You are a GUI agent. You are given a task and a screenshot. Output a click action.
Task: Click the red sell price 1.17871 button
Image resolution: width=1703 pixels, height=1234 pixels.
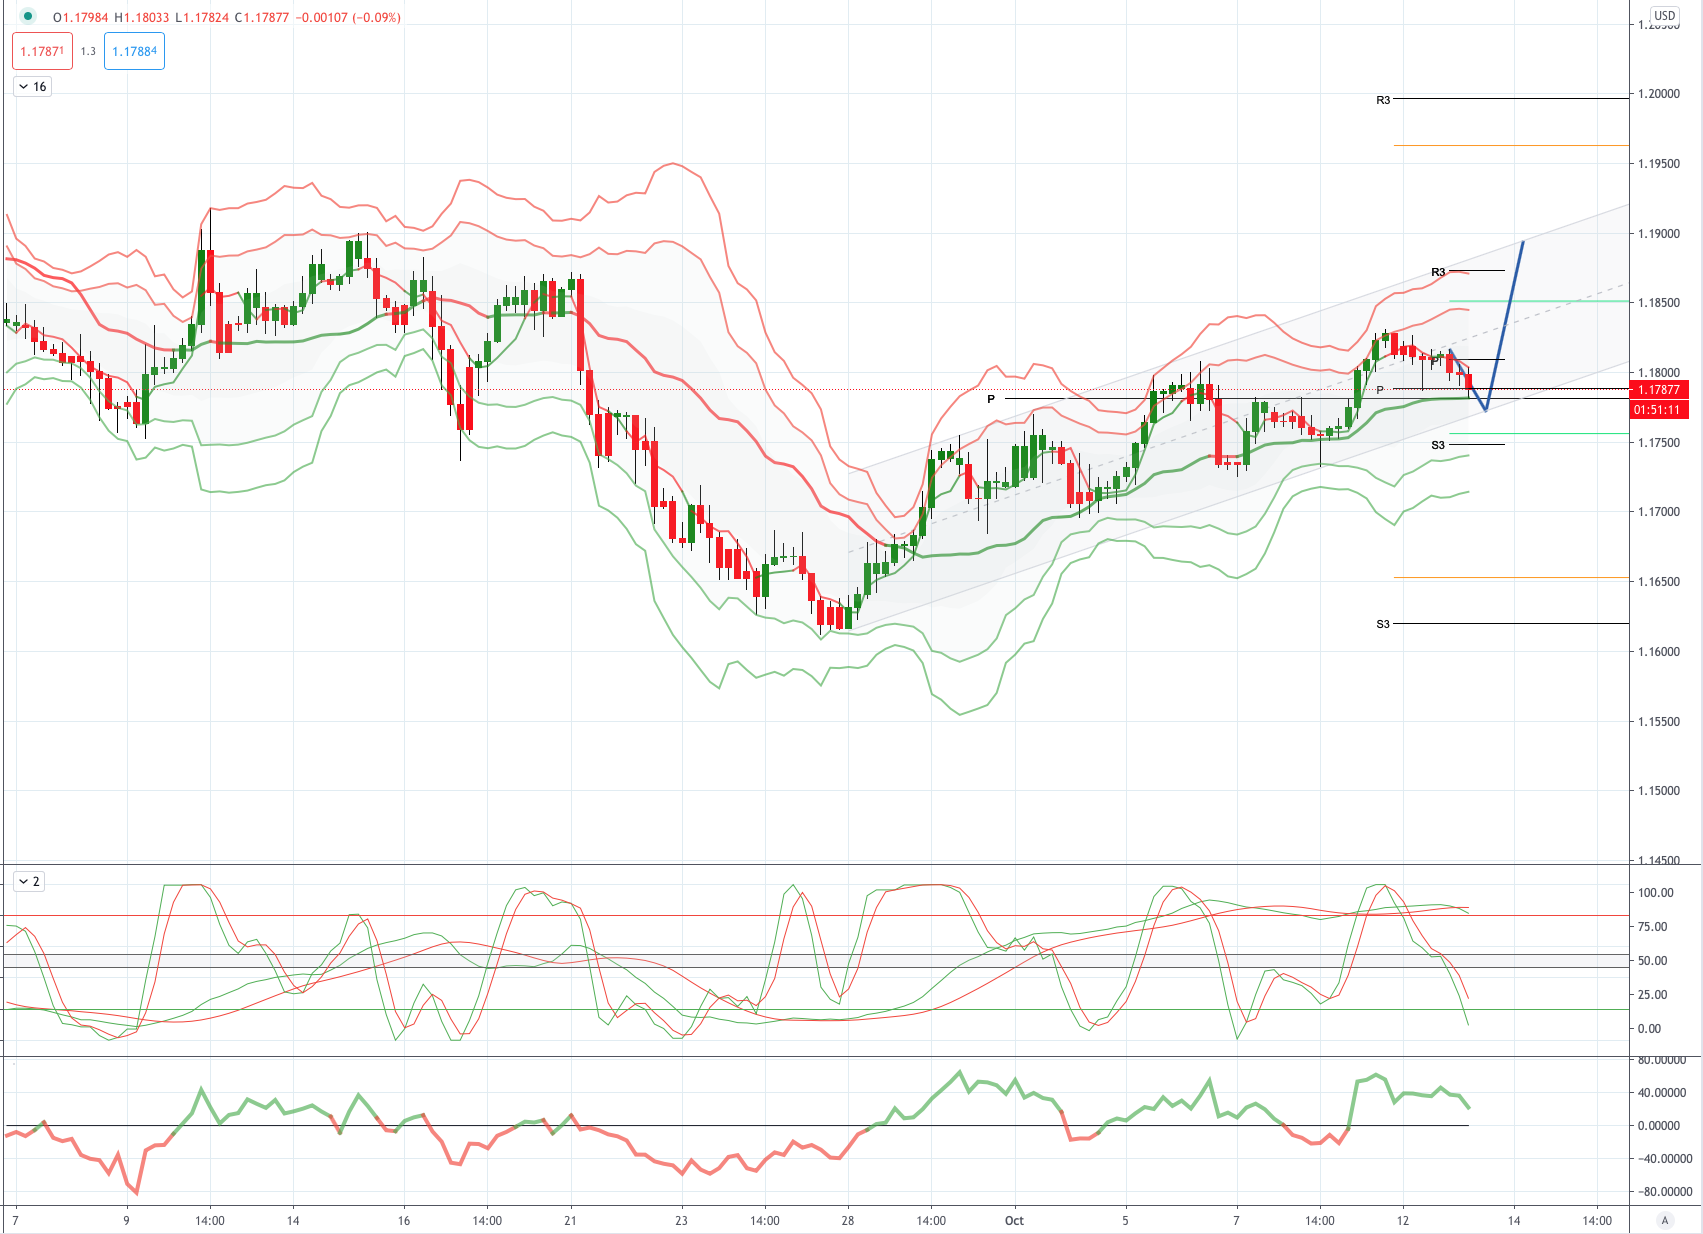(x=42, y=51)
